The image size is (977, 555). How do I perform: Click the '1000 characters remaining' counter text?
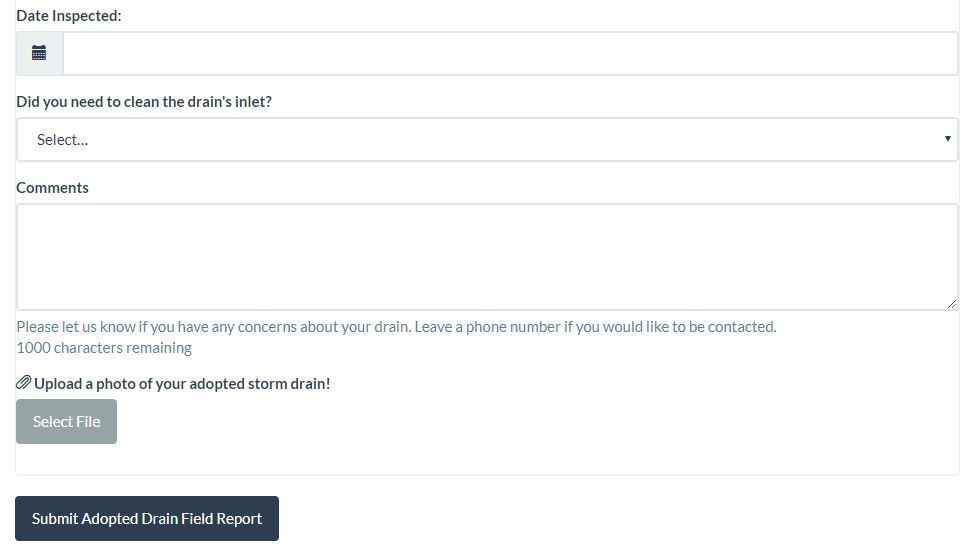104,348
